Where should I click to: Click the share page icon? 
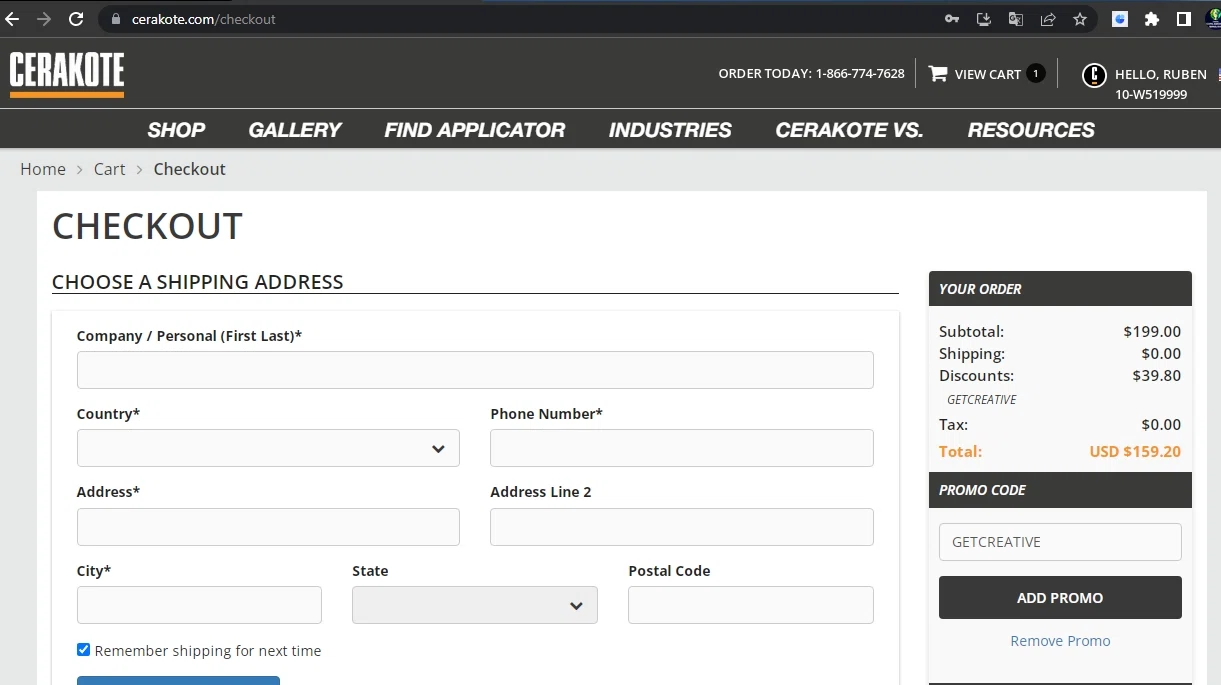pyautogui.click(x=1048, y=19)
